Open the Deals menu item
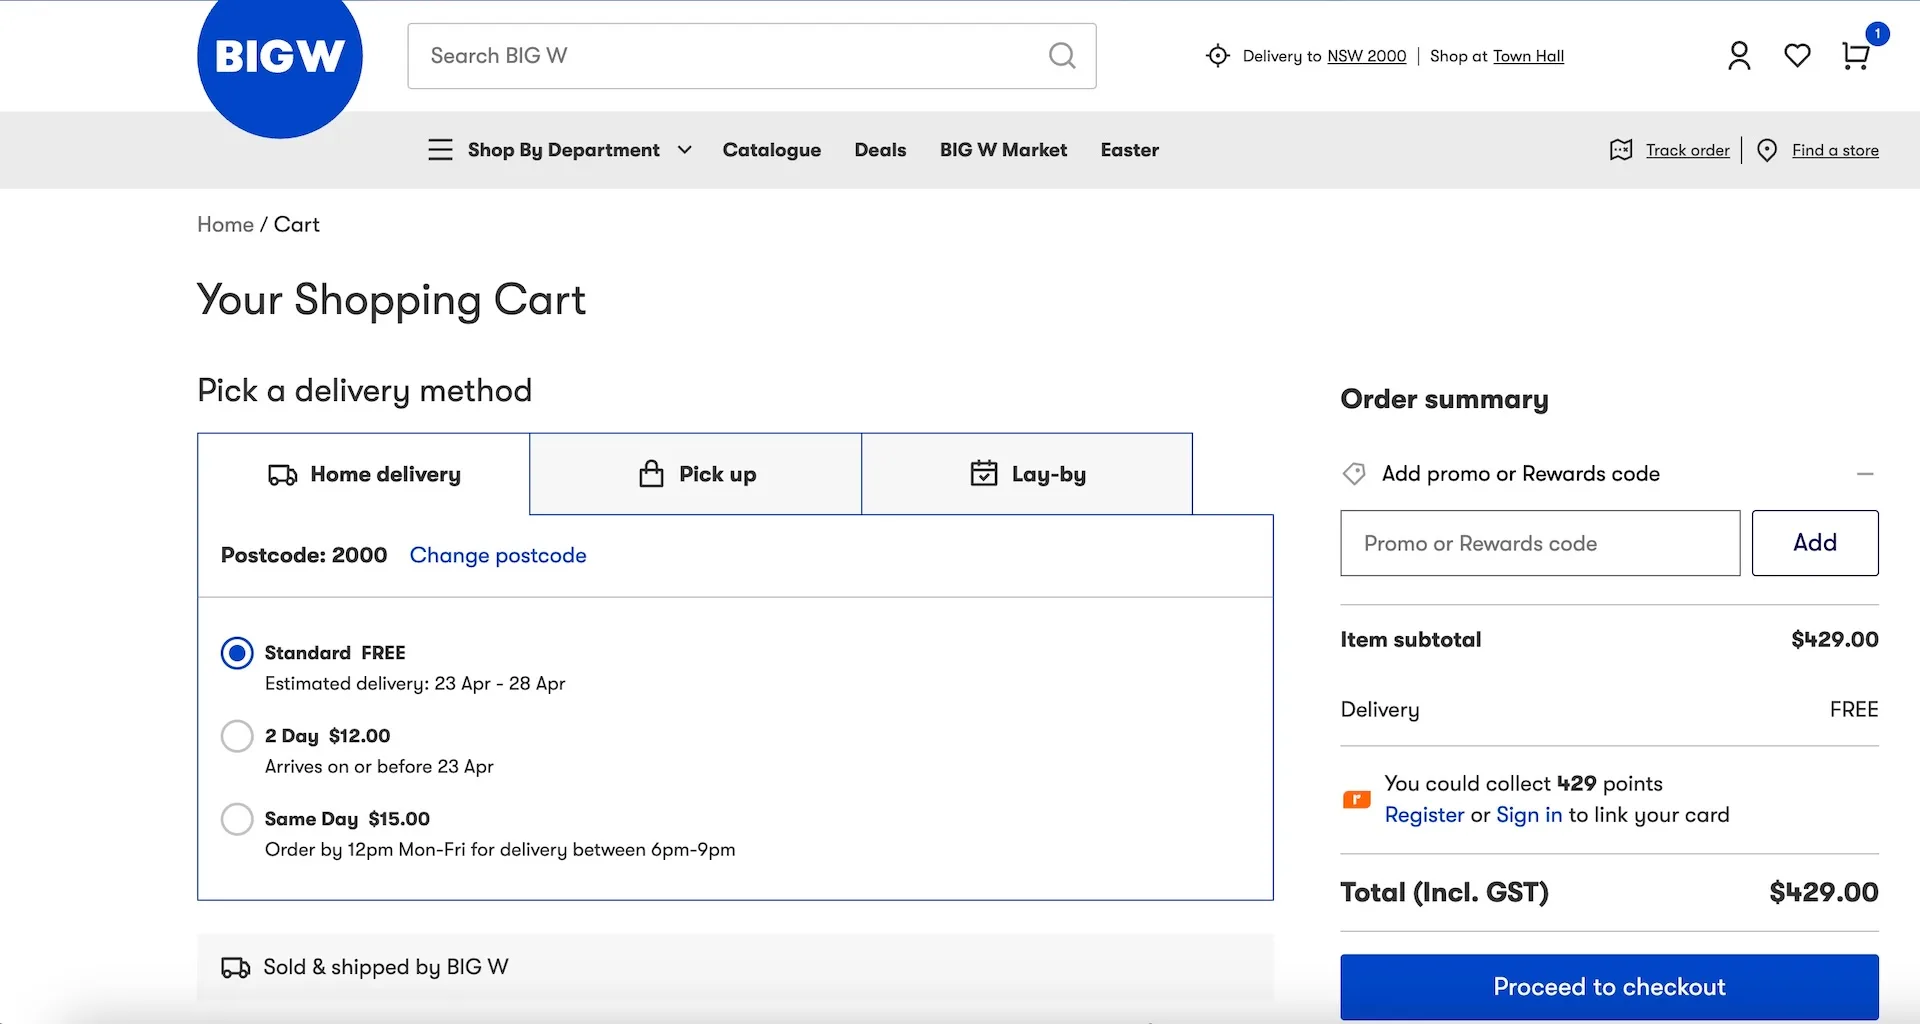 coord(880,149)
